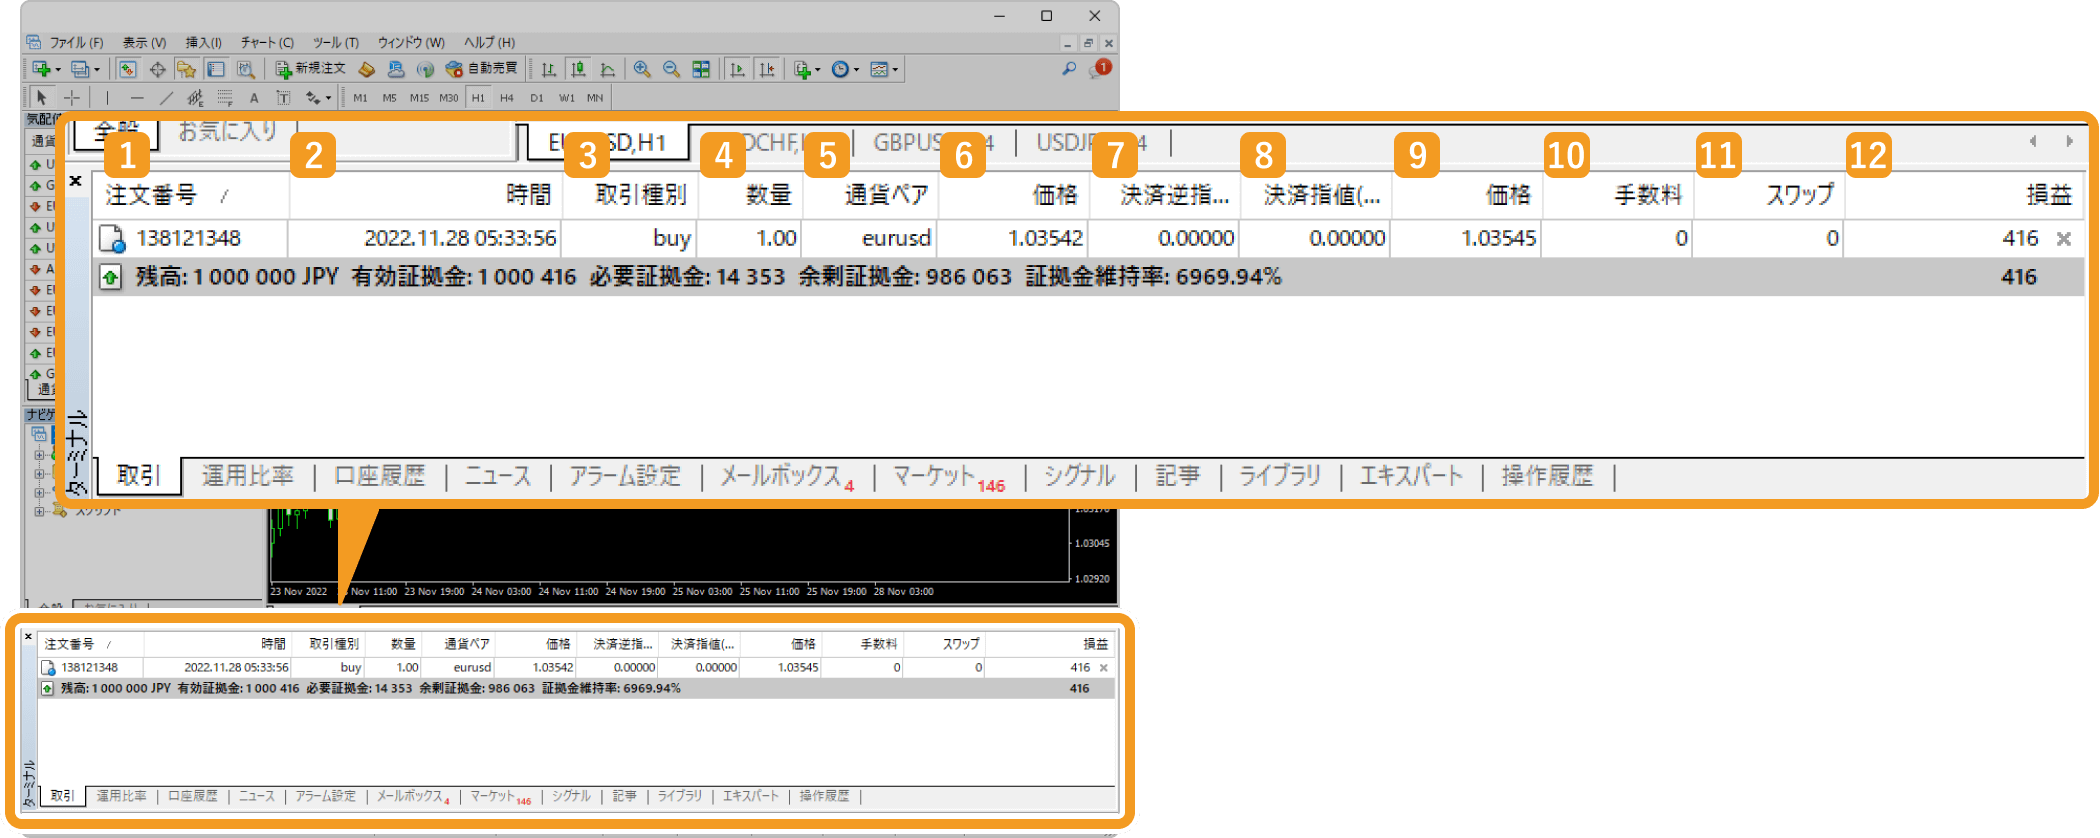
Task: Expand the Periods dropdown arrow
Action: click(x=857, y=70)
